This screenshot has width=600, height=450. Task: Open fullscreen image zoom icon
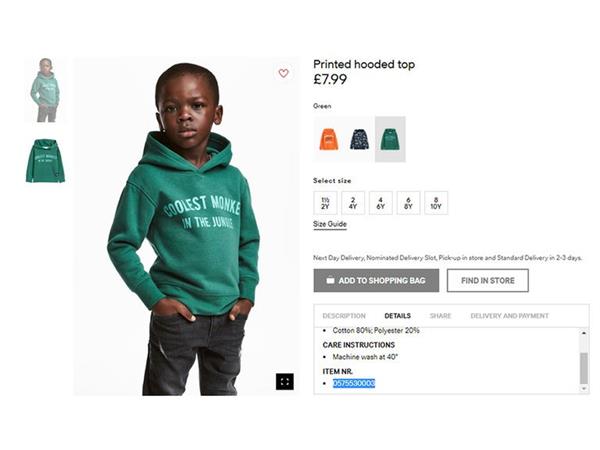285,382
